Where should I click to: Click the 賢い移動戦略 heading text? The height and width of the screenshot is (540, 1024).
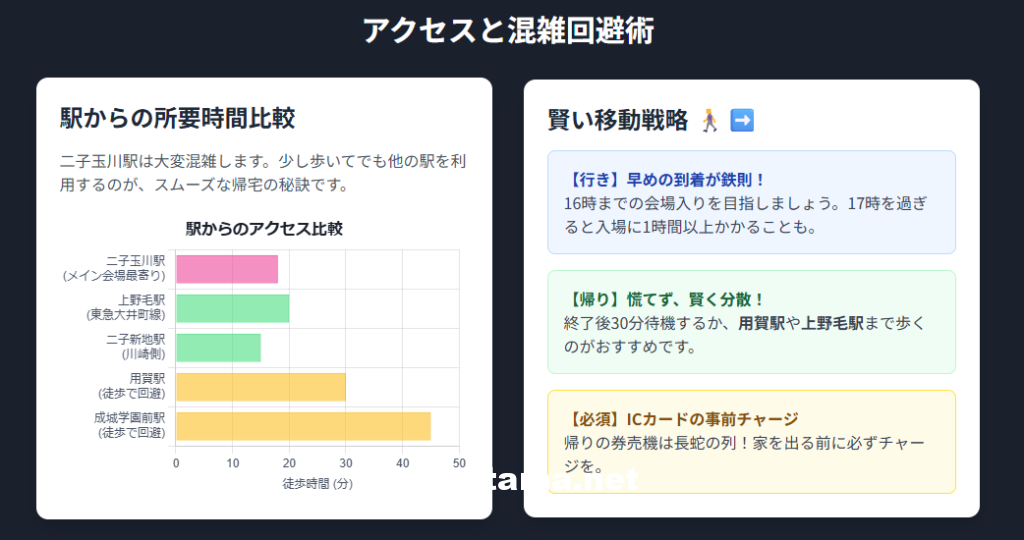pyautogui.click(x=618, y=121)
